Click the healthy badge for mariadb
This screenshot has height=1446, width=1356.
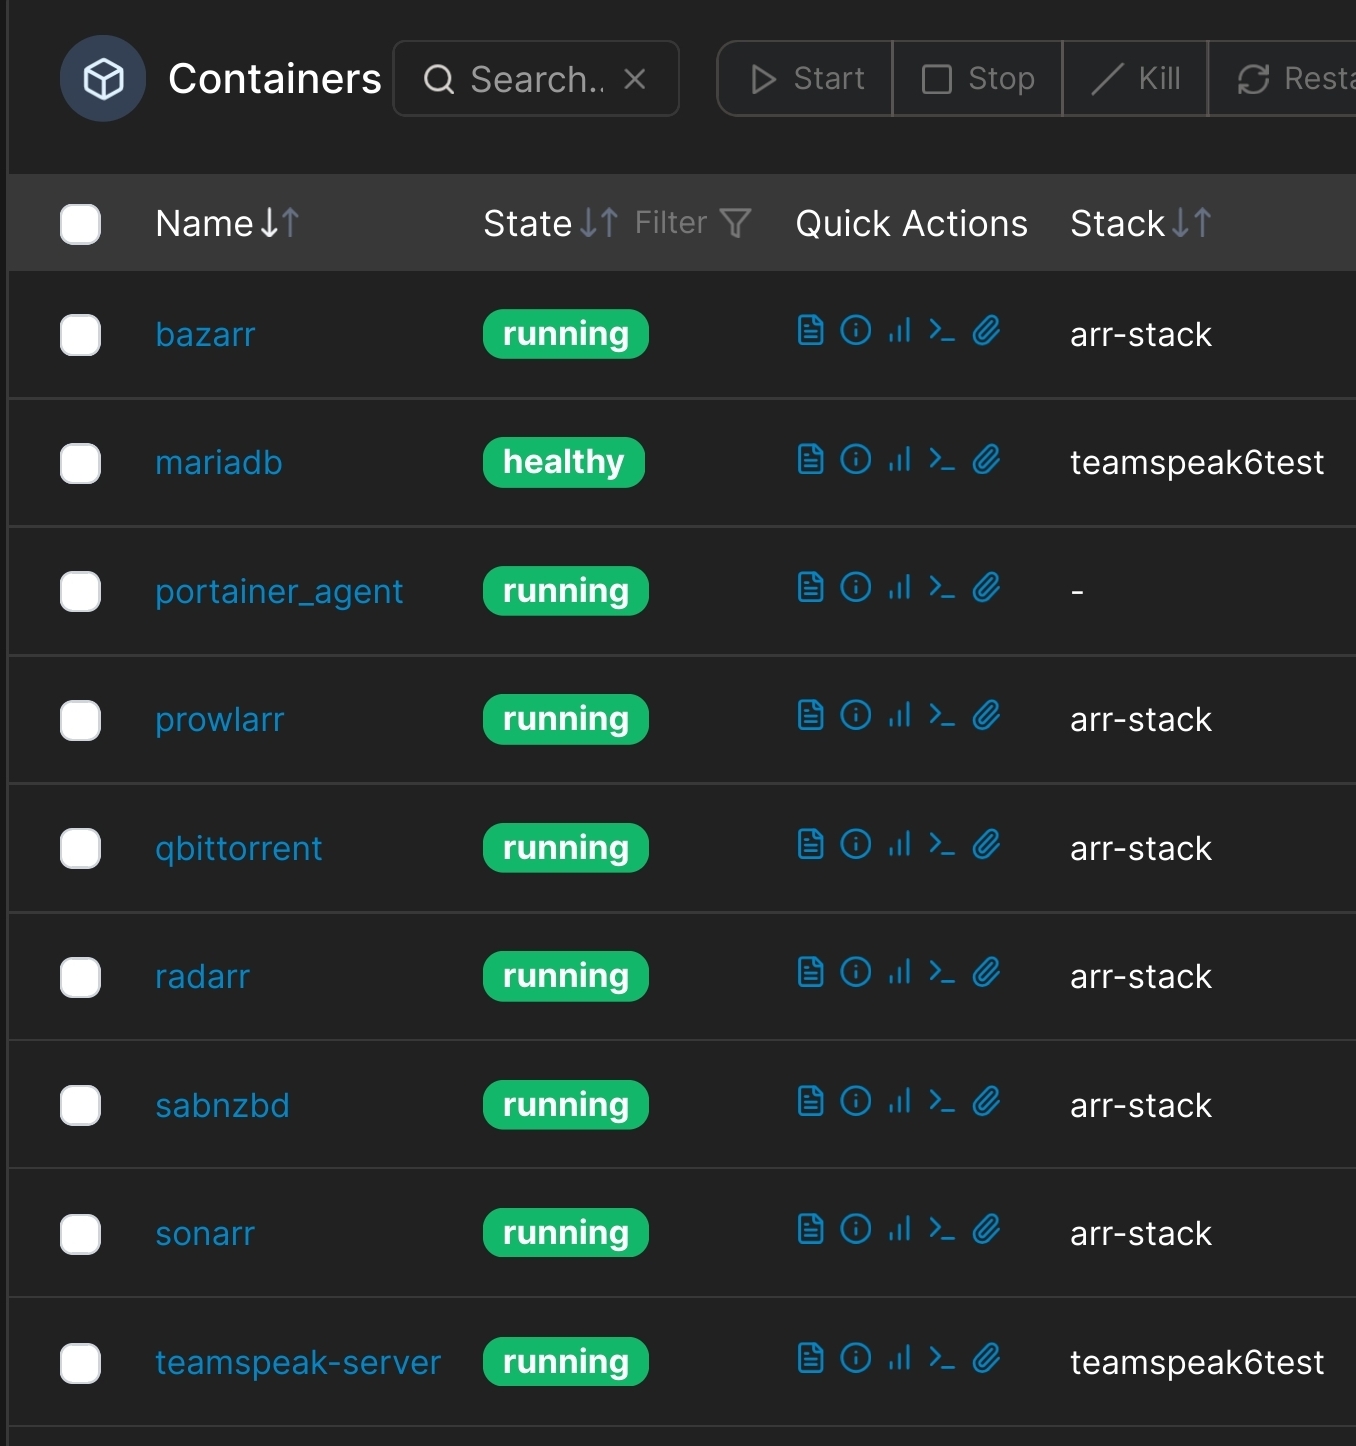click(x=564, y=462)
